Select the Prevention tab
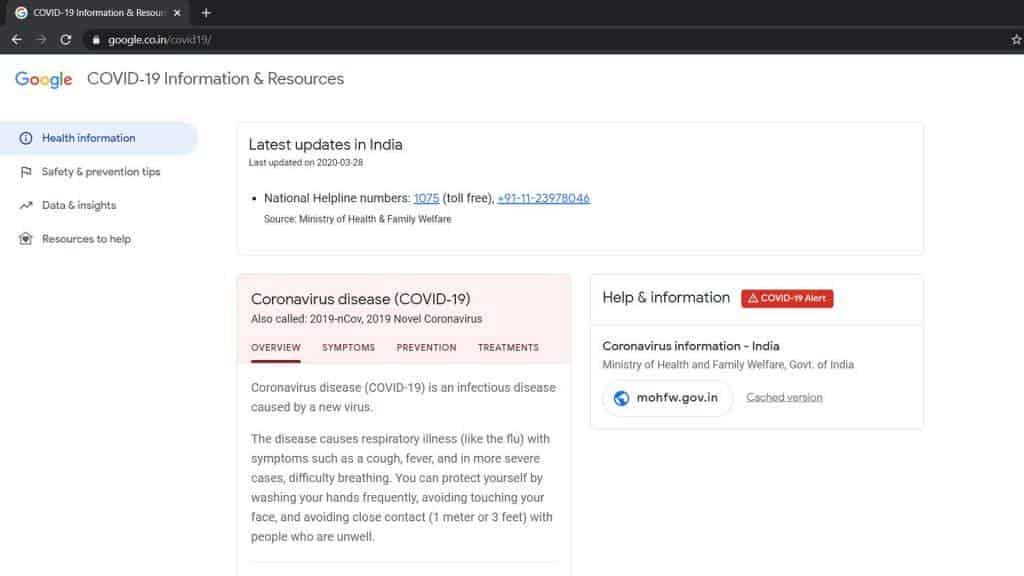The image size is (1024, 576). coord(426,348)
